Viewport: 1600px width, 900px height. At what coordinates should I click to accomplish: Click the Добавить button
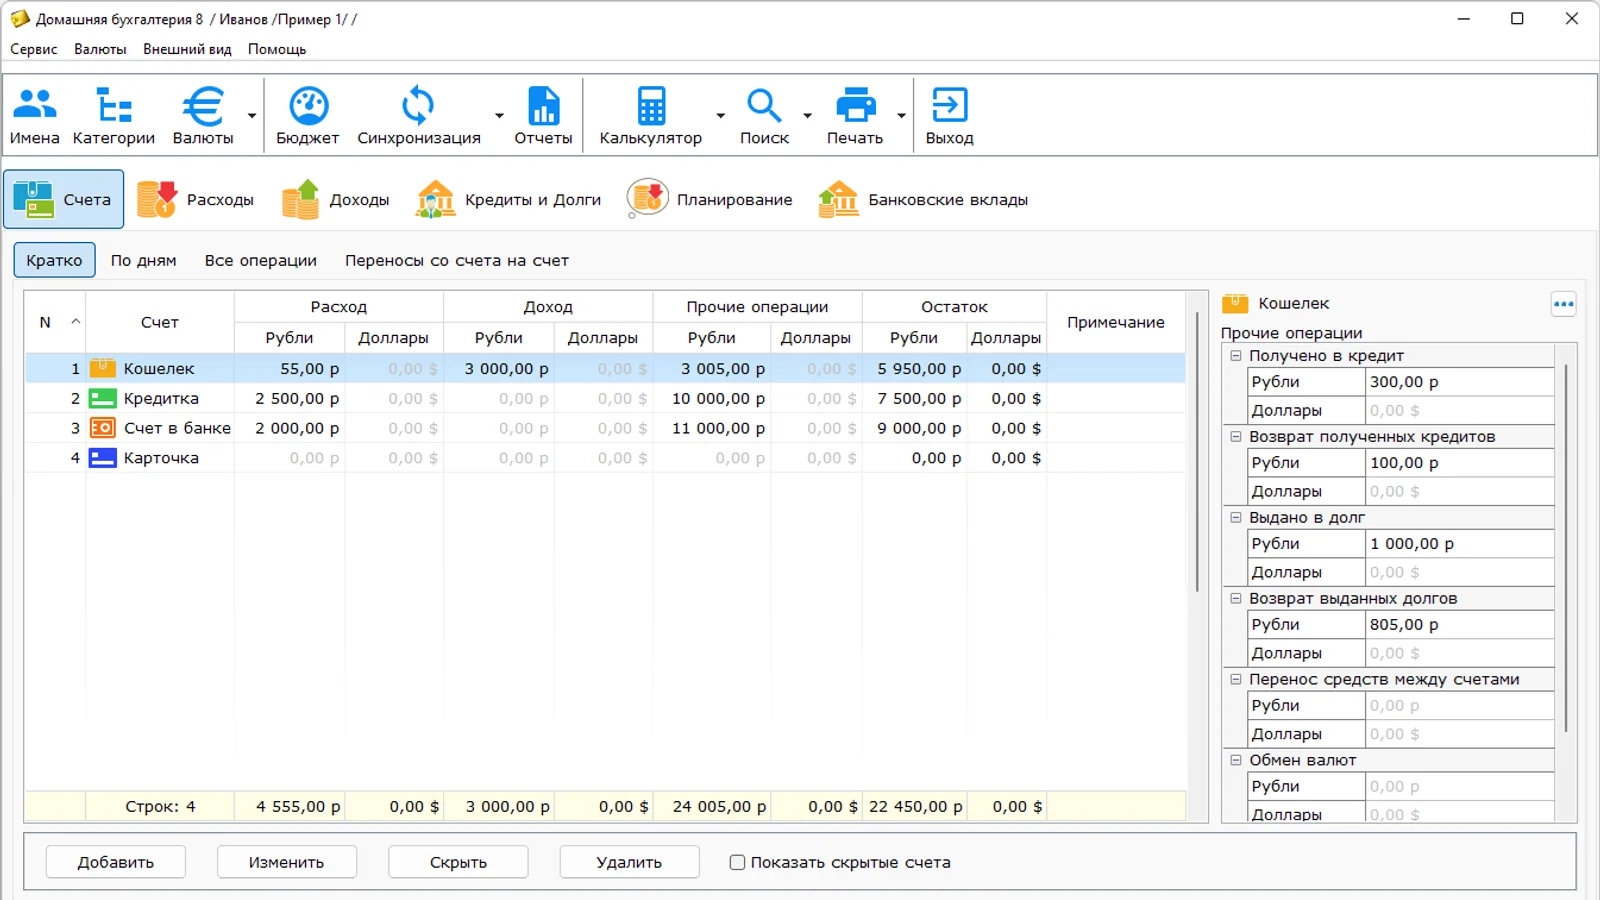[116, 862]
